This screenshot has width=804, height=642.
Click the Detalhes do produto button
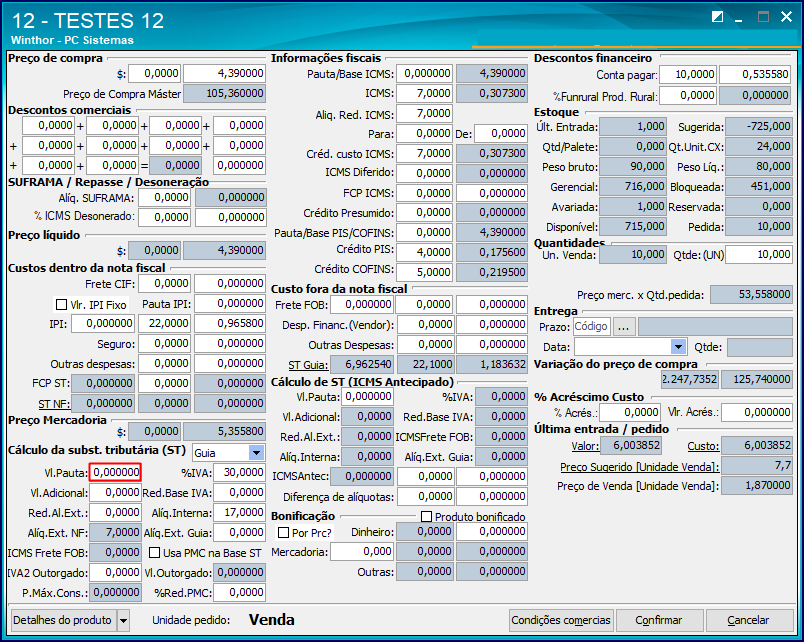click(62, 620)
